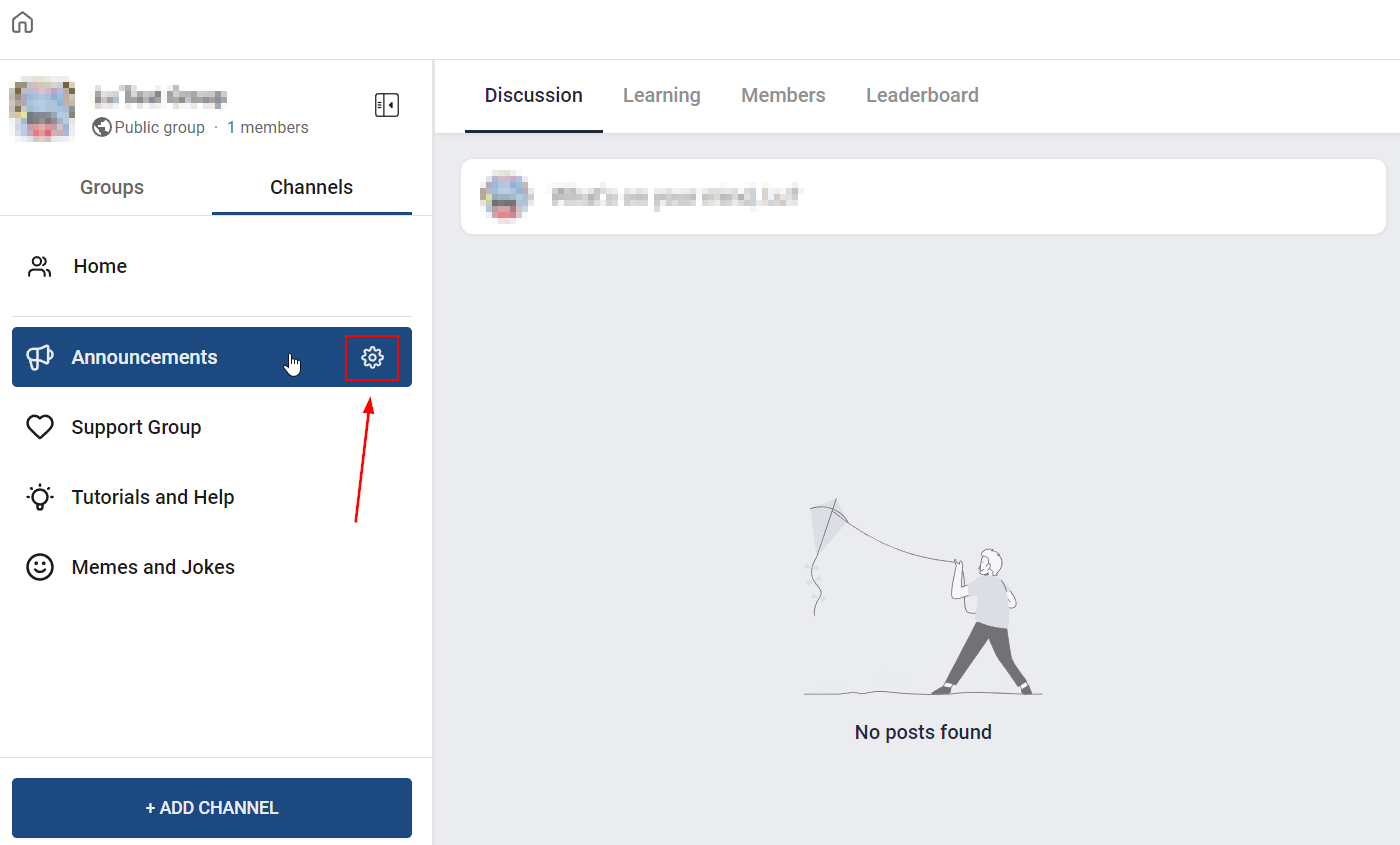The image size is (1400, 845).
Task: Click the megaphone icon for Announcements
Action: point(40,357)
